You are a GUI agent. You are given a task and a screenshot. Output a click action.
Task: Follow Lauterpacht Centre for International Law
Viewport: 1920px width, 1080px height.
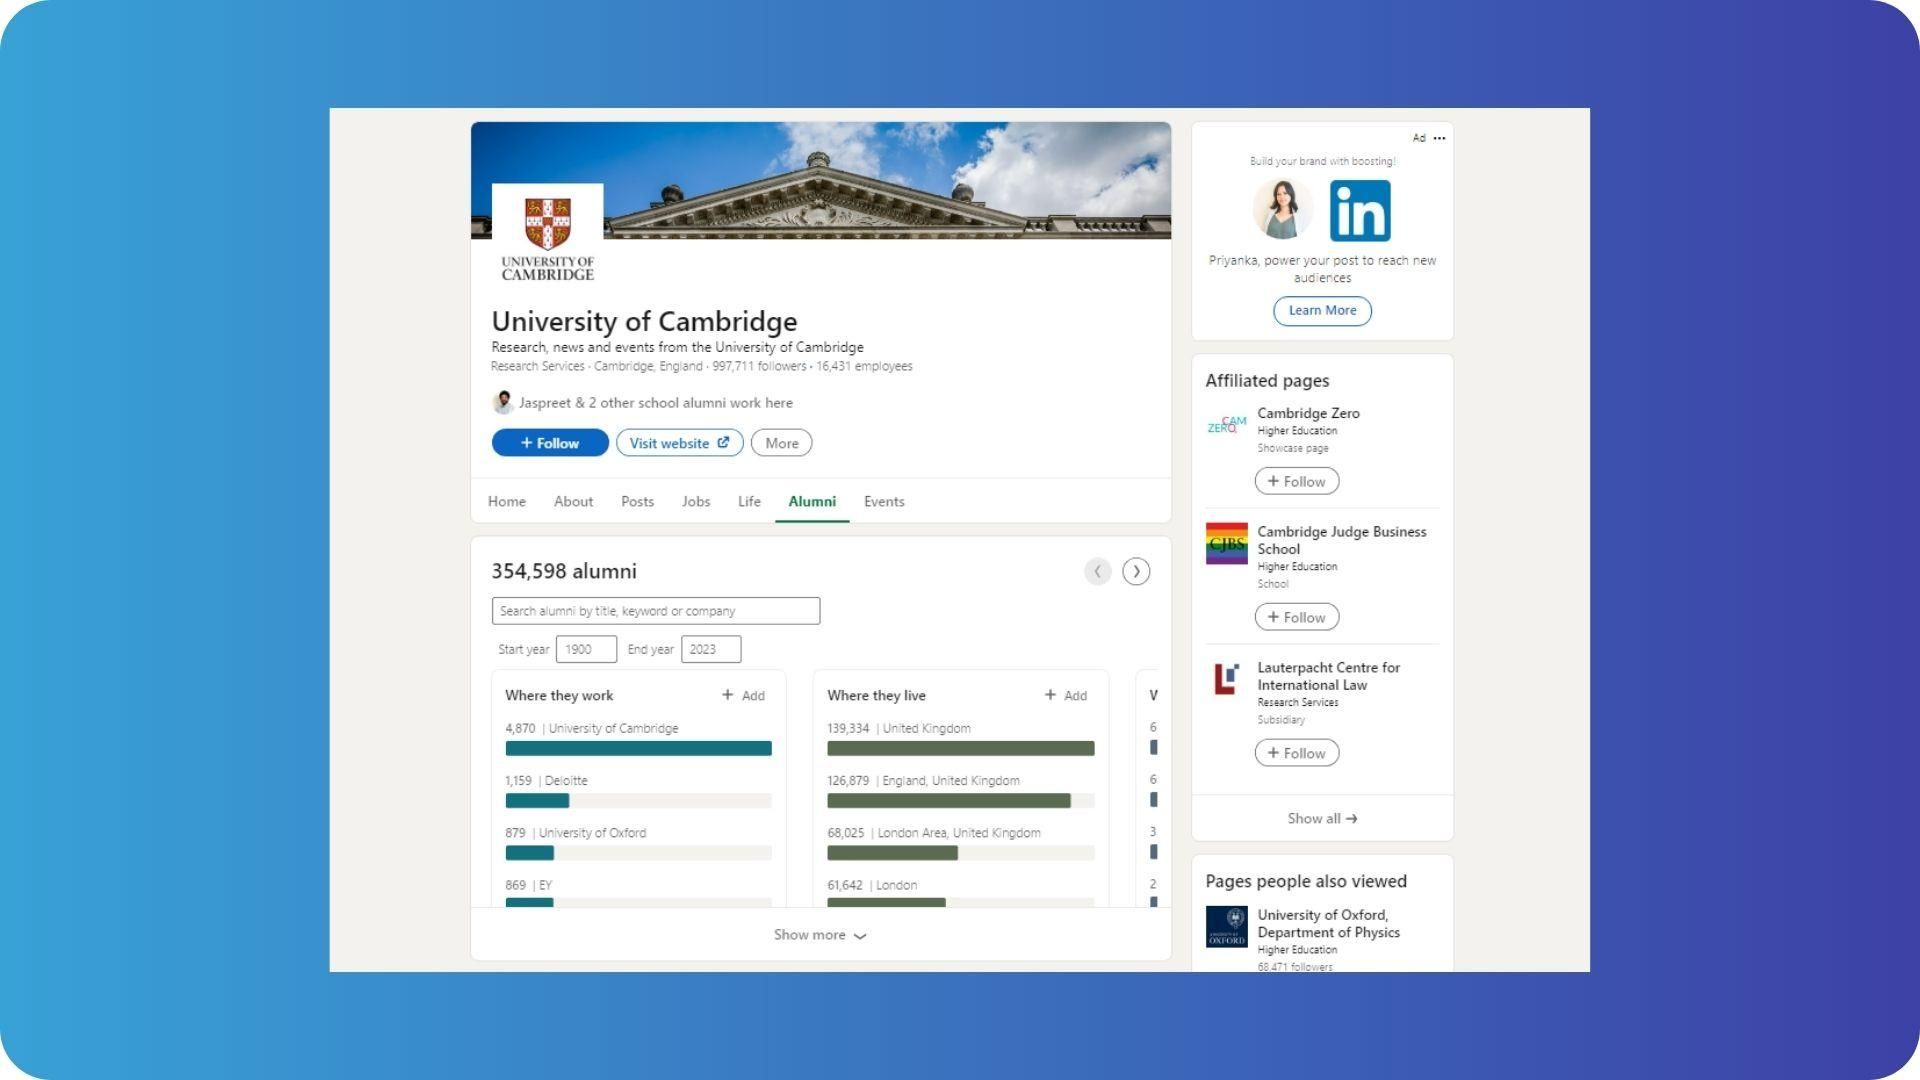[x=1297, y=754]
